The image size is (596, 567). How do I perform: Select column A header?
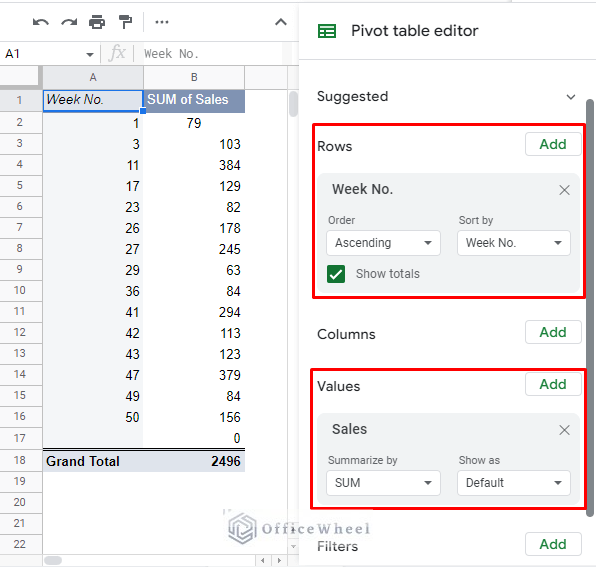tap(93, 78)
